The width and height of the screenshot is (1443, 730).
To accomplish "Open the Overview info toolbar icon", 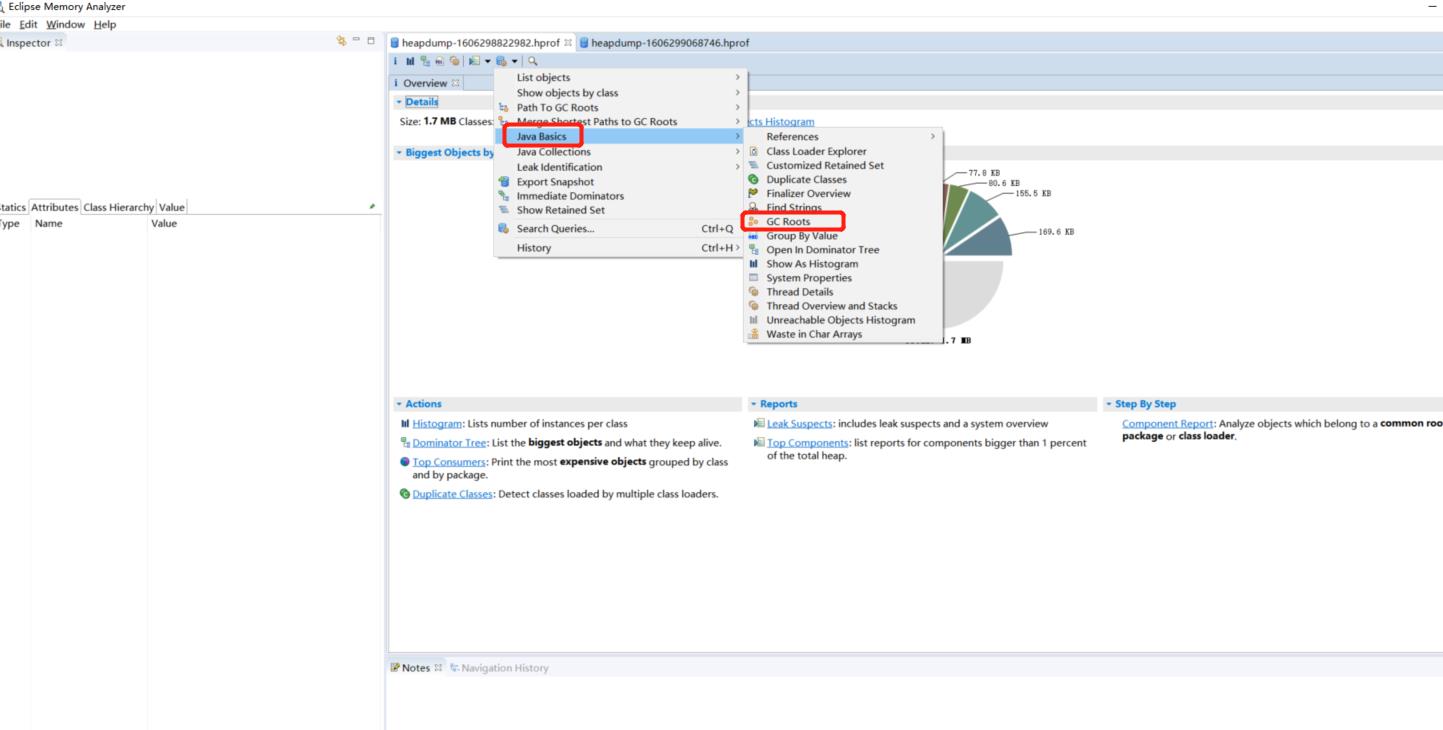I will pos(395,61).
